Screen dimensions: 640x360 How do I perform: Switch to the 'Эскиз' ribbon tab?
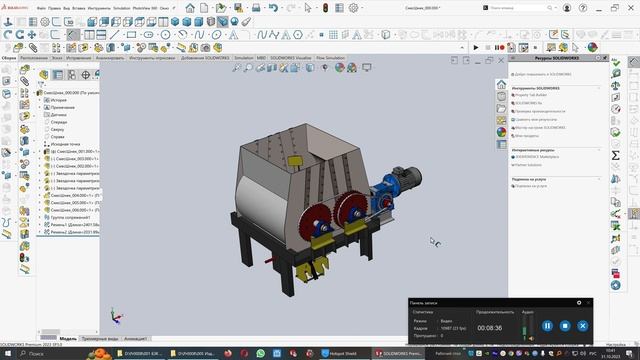click(x=57, y=58)
